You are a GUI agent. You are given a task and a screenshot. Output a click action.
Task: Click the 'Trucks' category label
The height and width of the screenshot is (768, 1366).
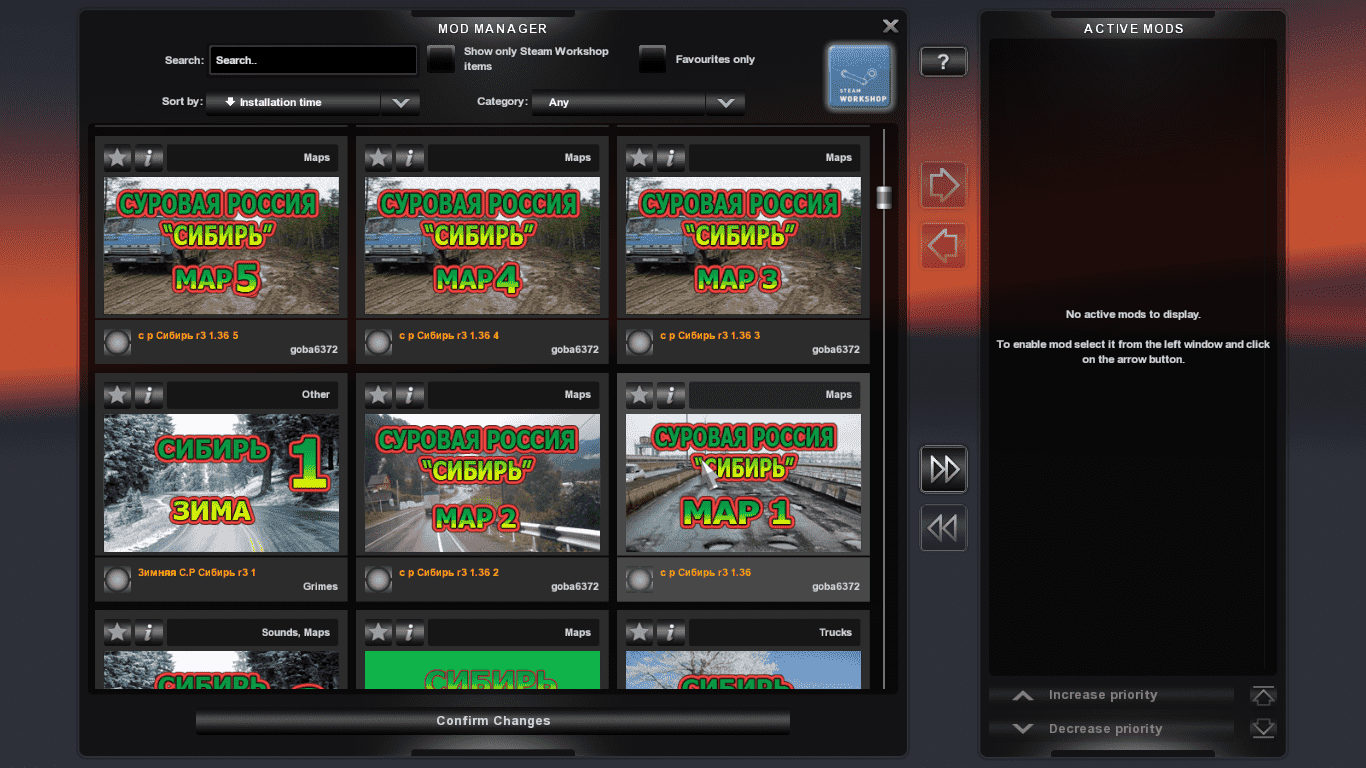coord(836,632)
